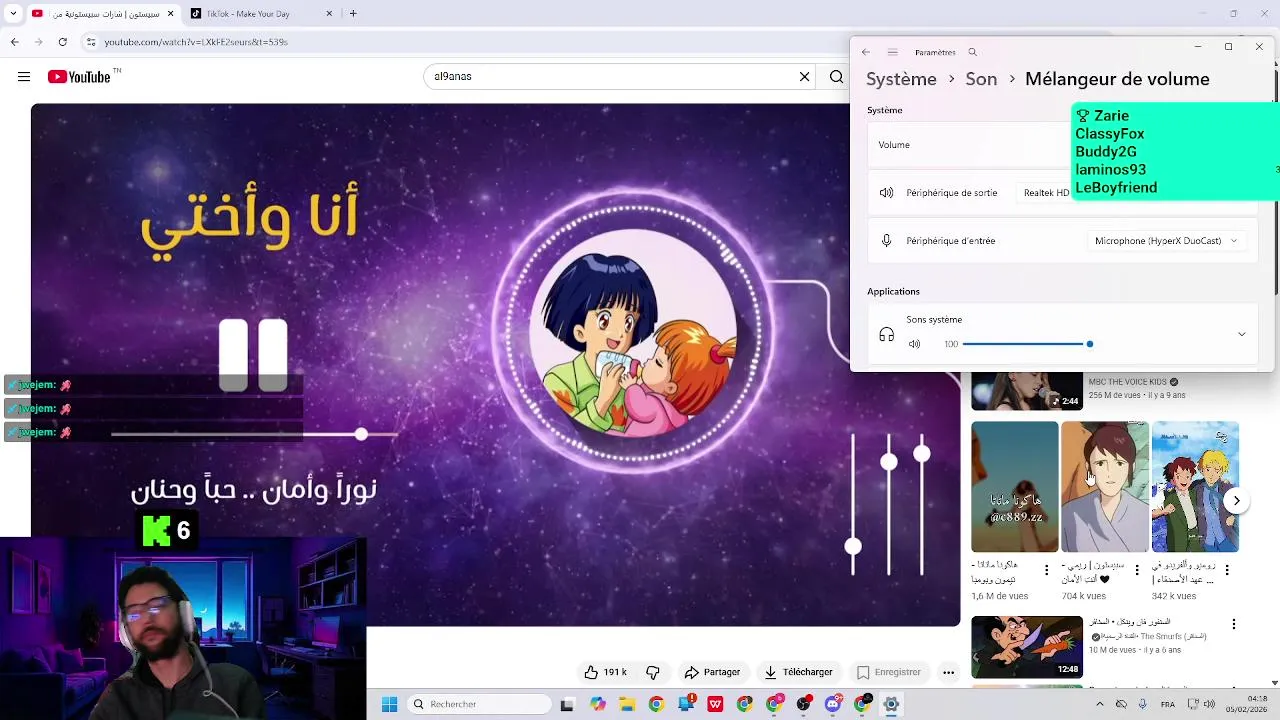Image resolution: width=1280 pixels, height=720 pixels.
Task: Expand the Sons système application row
Action: coord(1241,335)
